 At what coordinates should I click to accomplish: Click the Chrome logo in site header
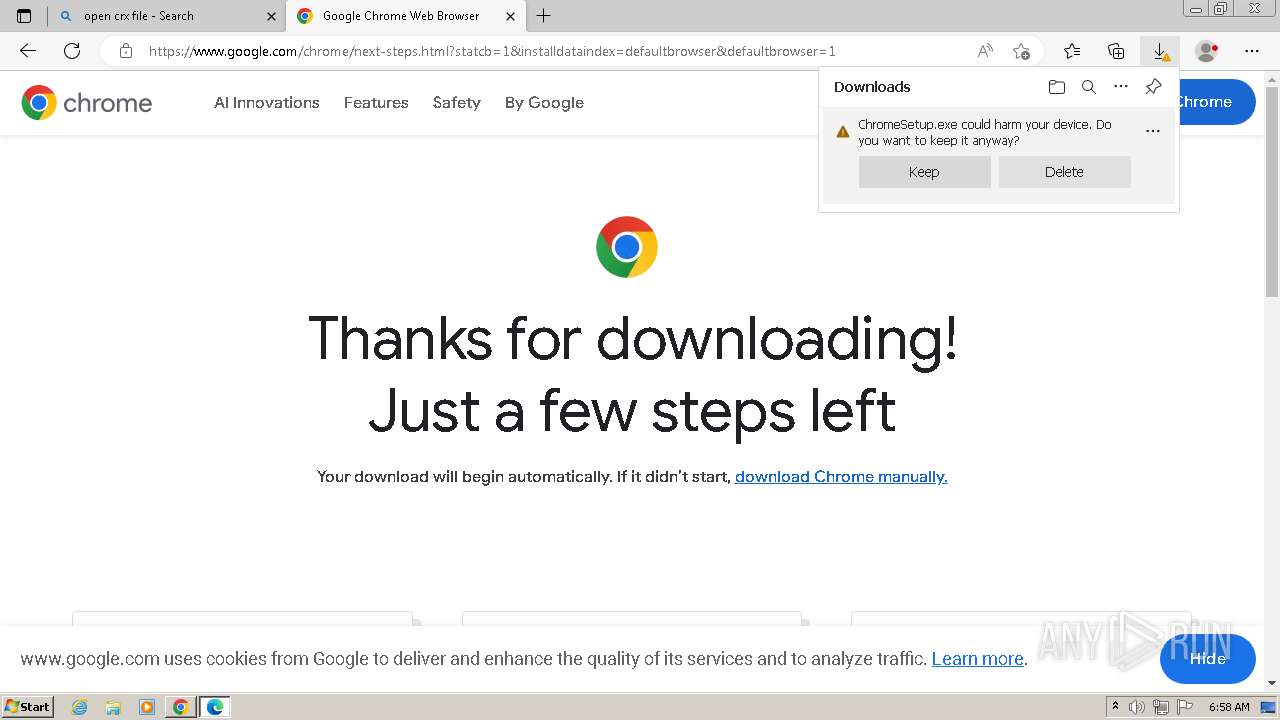[x=87, y=102]
